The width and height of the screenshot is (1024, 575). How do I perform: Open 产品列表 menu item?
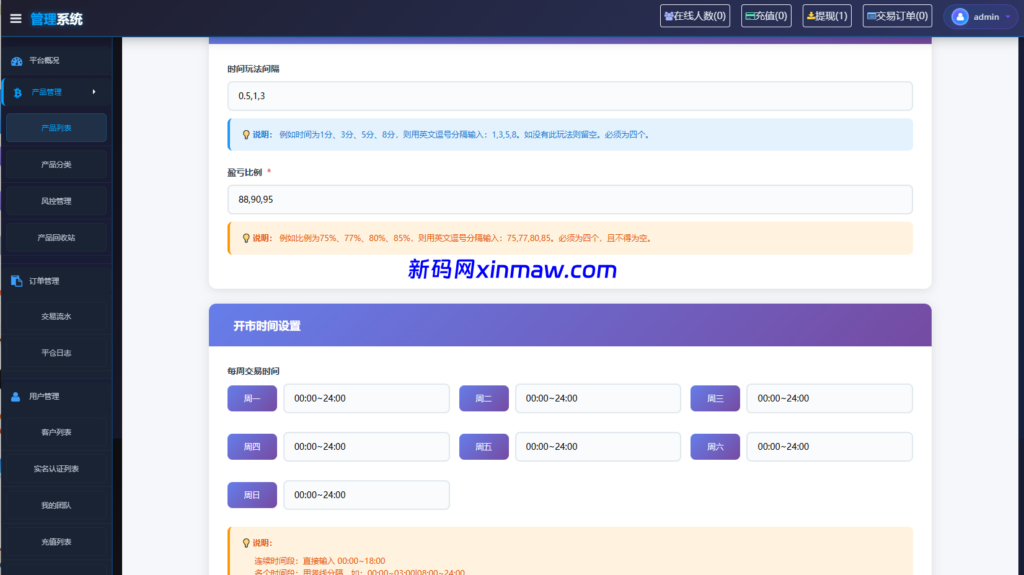tap(56, 128)
